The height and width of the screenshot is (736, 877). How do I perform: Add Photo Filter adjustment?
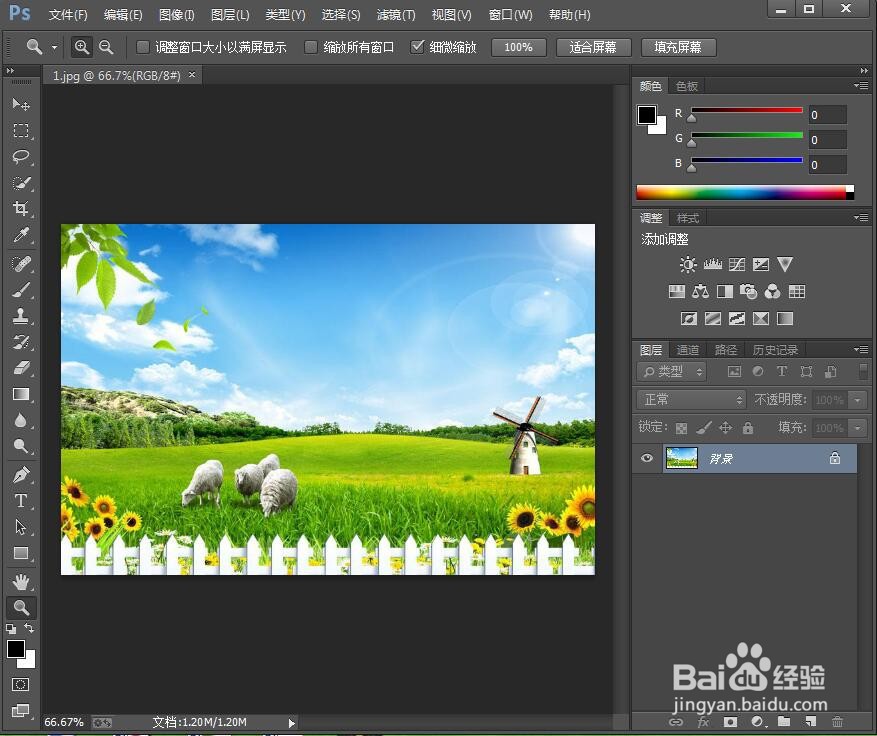(x=748, y=291)
